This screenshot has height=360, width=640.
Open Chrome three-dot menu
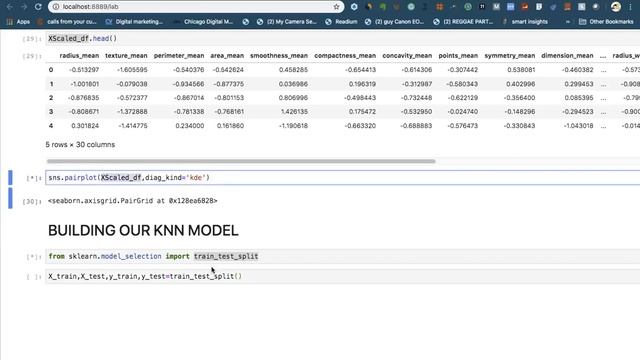pyautogui.click(x=630, y=7)
